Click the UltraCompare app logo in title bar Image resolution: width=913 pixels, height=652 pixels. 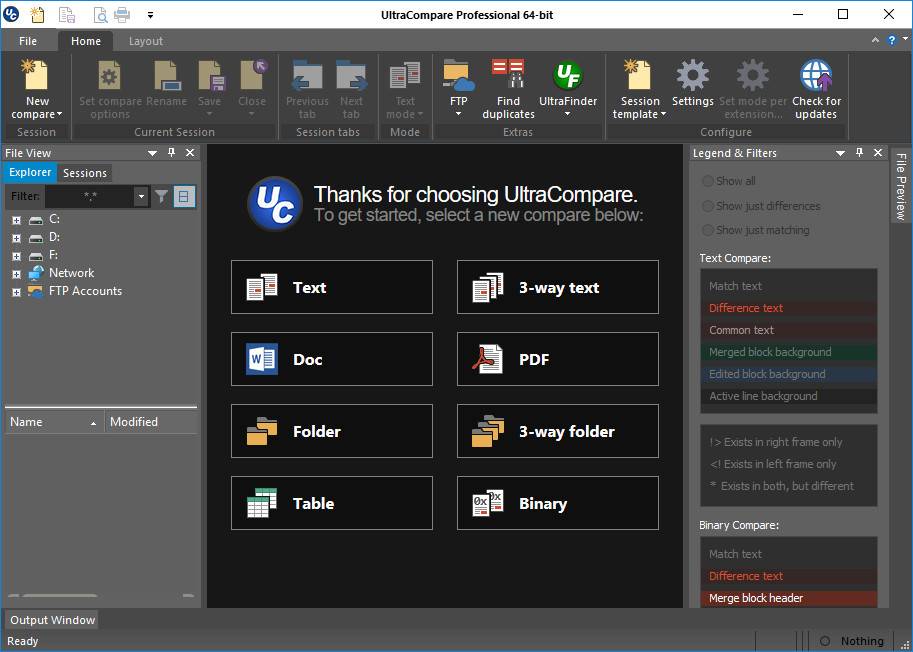tap(11, 15)
